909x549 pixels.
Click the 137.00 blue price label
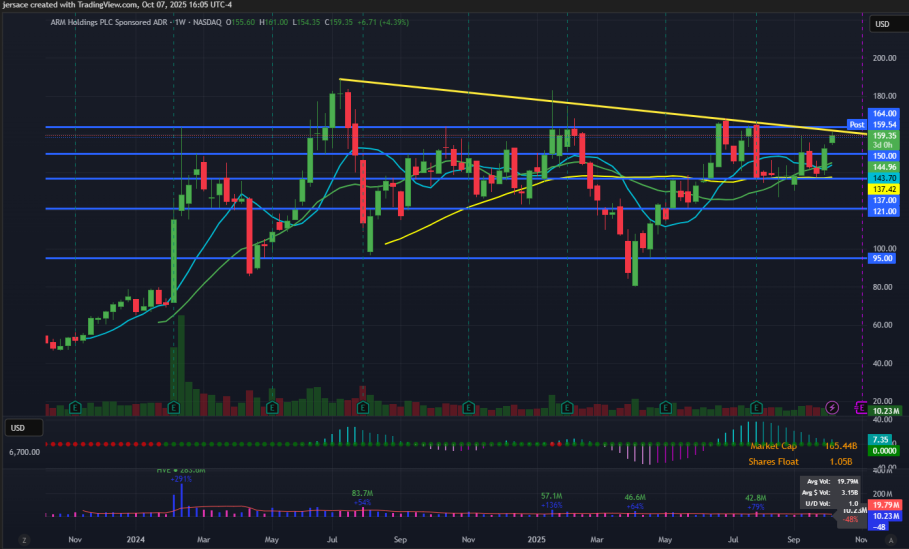(884, 201)
